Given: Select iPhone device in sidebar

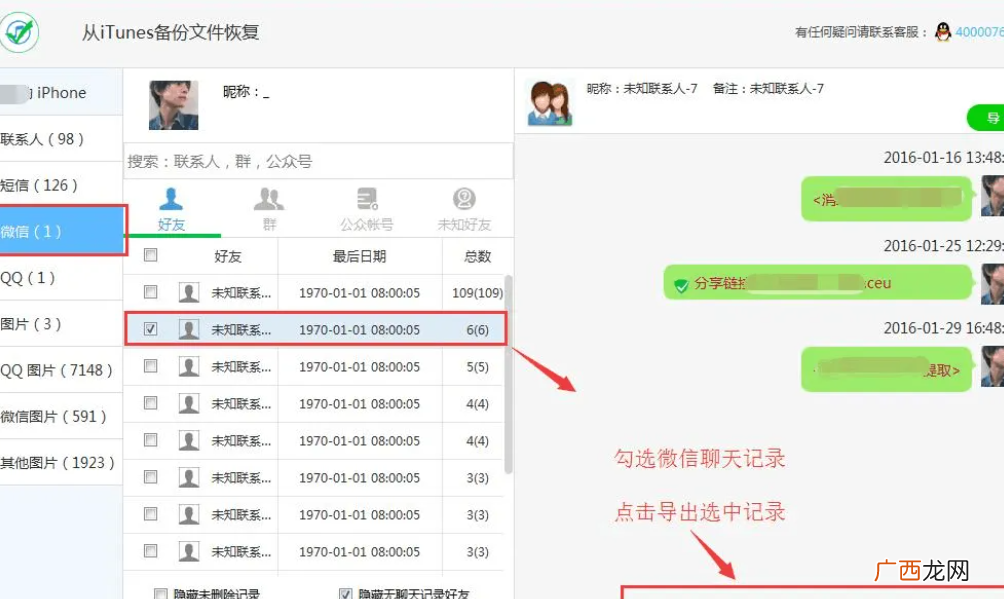Looking at the screenshot, I should pyautogui.click(x=61, y=93).
